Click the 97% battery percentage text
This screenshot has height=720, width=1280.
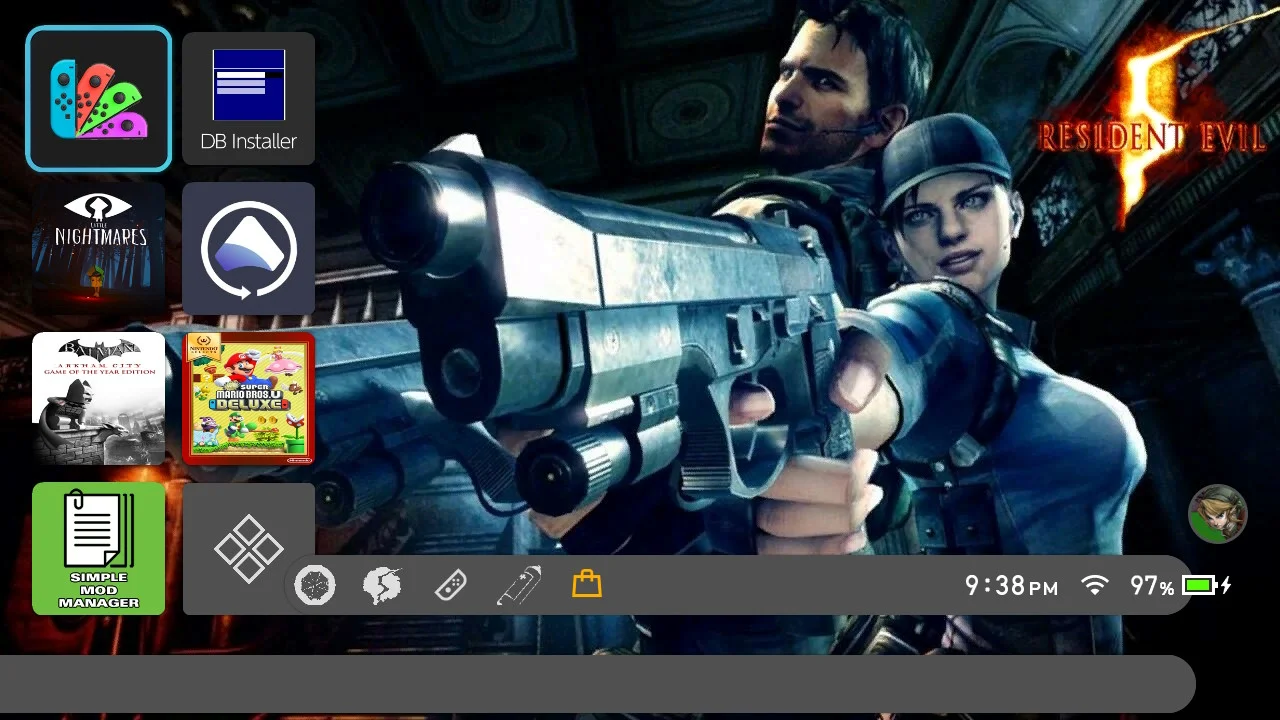pos(1152,586)
